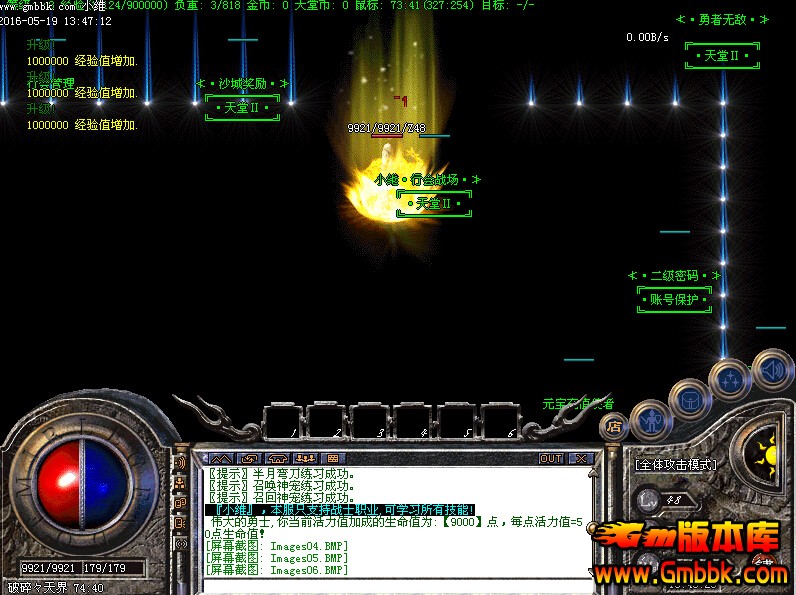Click the 行会管理 text
This screenshot has width=796, height=595.
pyautogui.click(x=50, y=83)
